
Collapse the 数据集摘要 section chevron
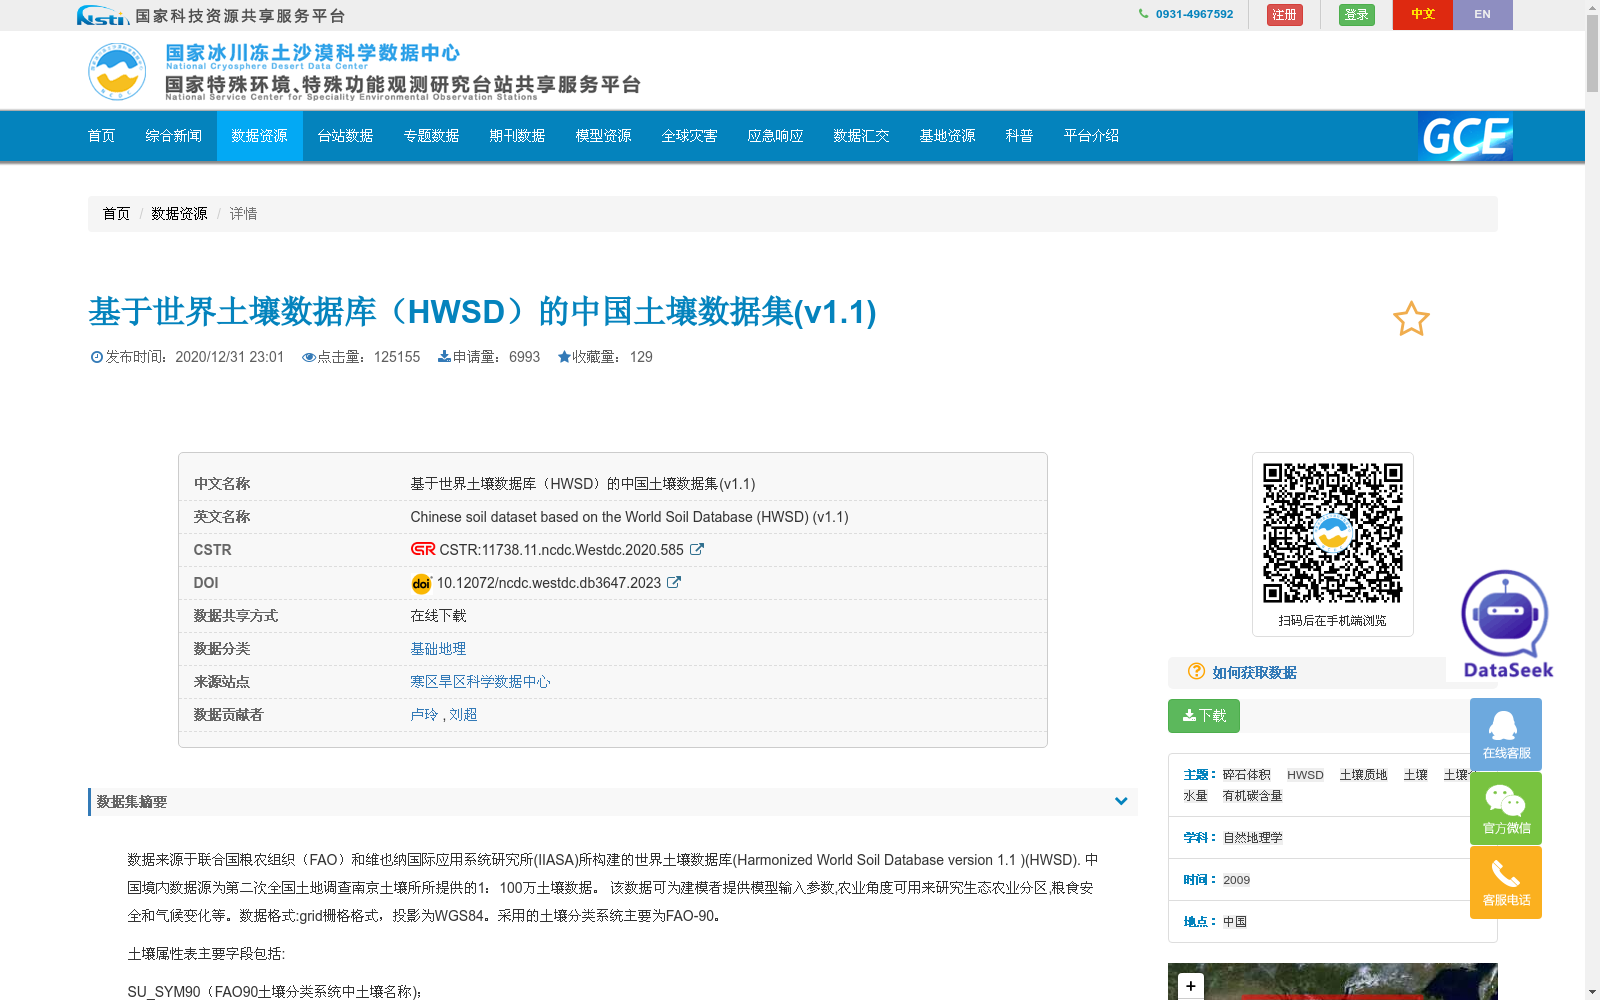coord(1121,801)
